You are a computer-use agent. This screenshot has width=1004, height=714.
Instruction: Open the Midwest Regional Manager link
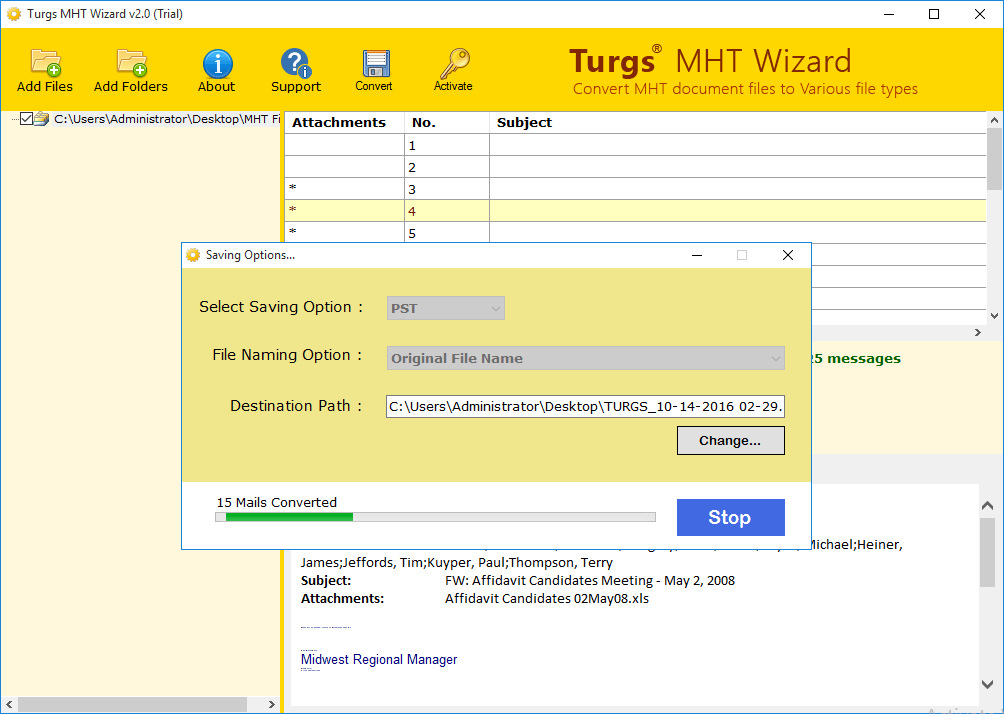[x=379, y=659]
